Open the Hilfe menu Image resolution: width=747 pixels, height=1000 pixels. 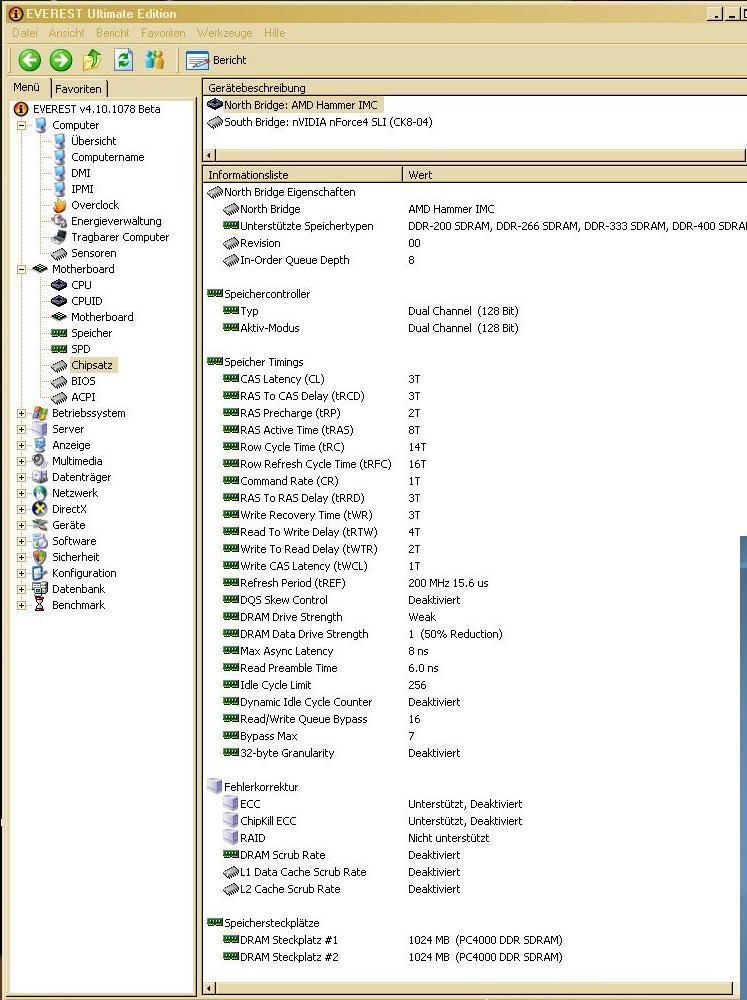tap(274, 33)
